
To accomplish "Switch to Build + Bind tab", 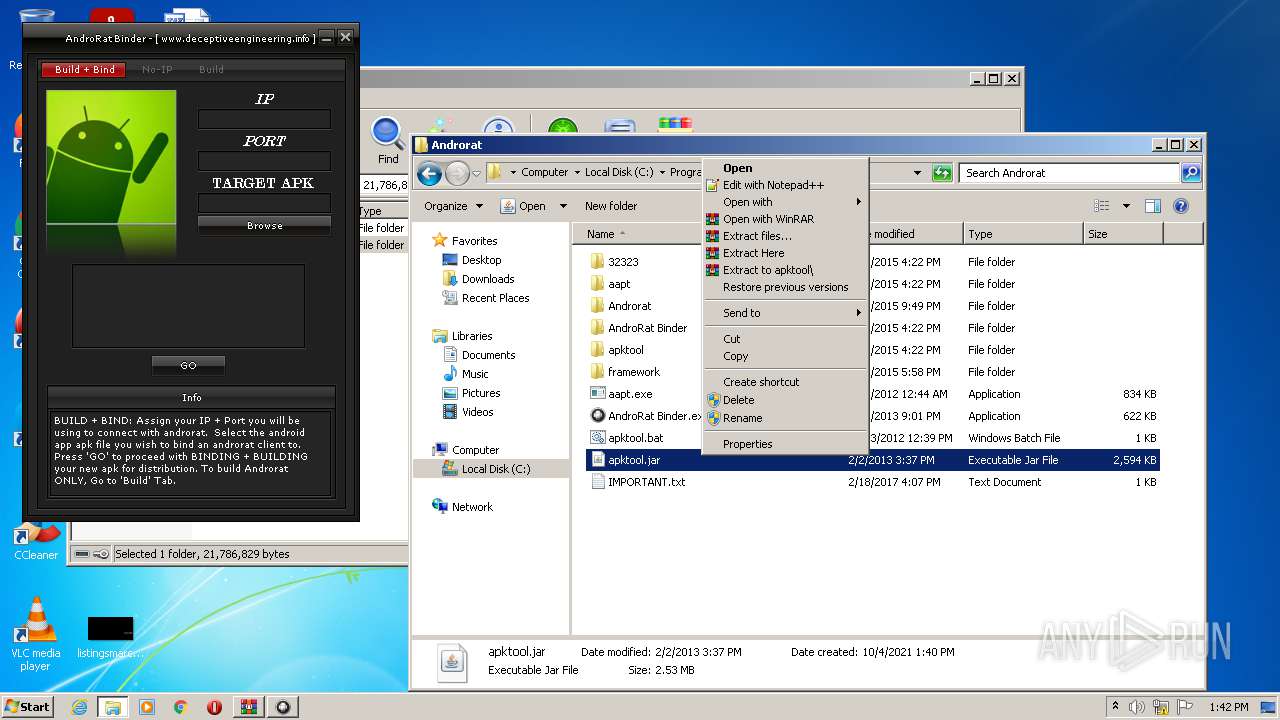I will [85, 70].
